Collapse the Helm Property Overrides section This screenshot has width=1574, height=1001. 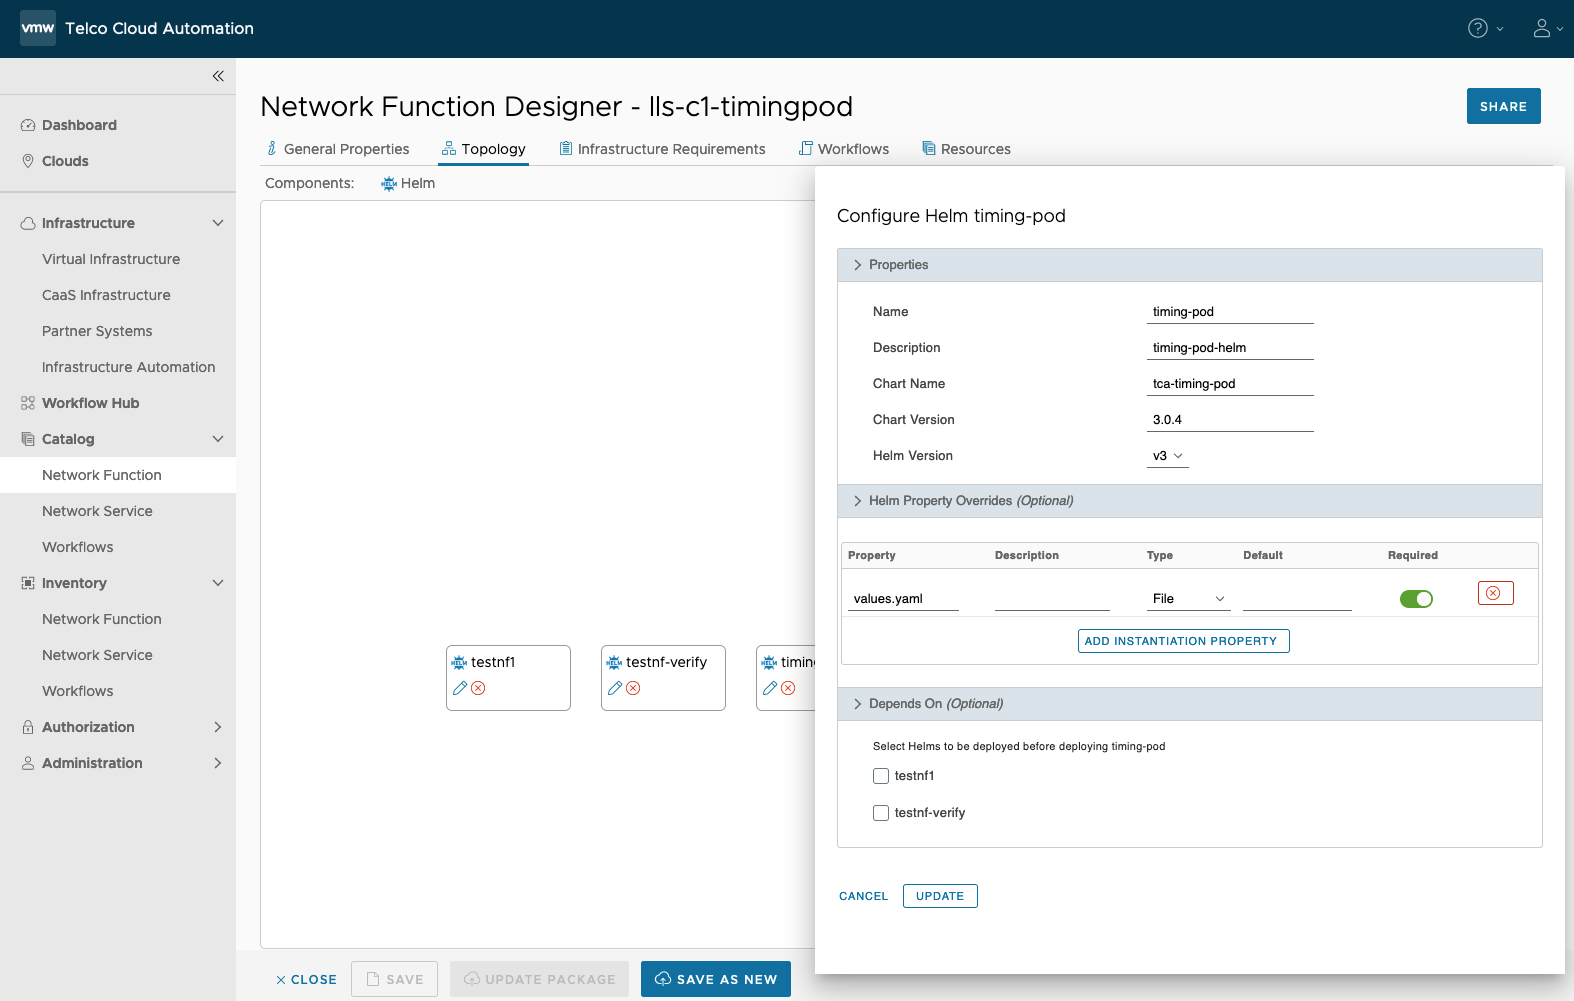(x=858, y=501)
